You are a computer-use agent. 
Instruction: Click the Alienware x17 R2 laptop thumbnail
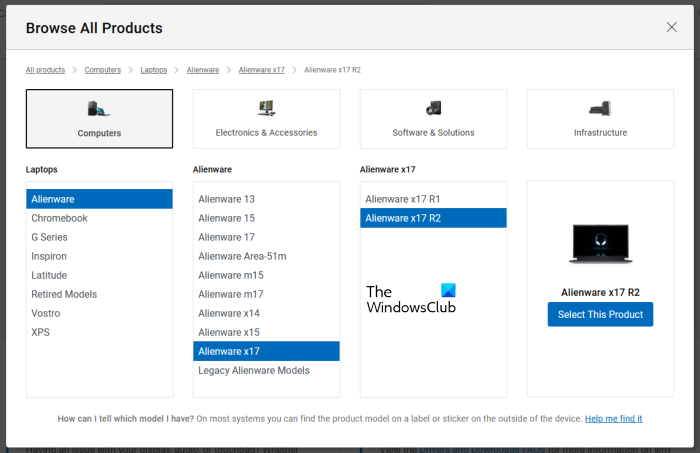600,244
